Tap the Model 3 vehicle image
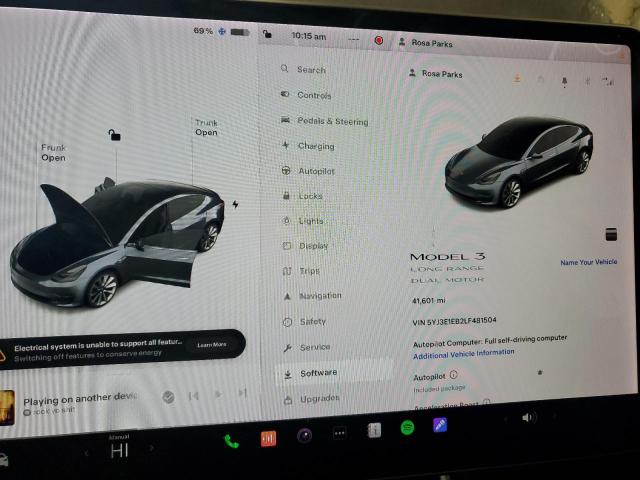This screenshot has width=640, height=480. click(518, 162)
